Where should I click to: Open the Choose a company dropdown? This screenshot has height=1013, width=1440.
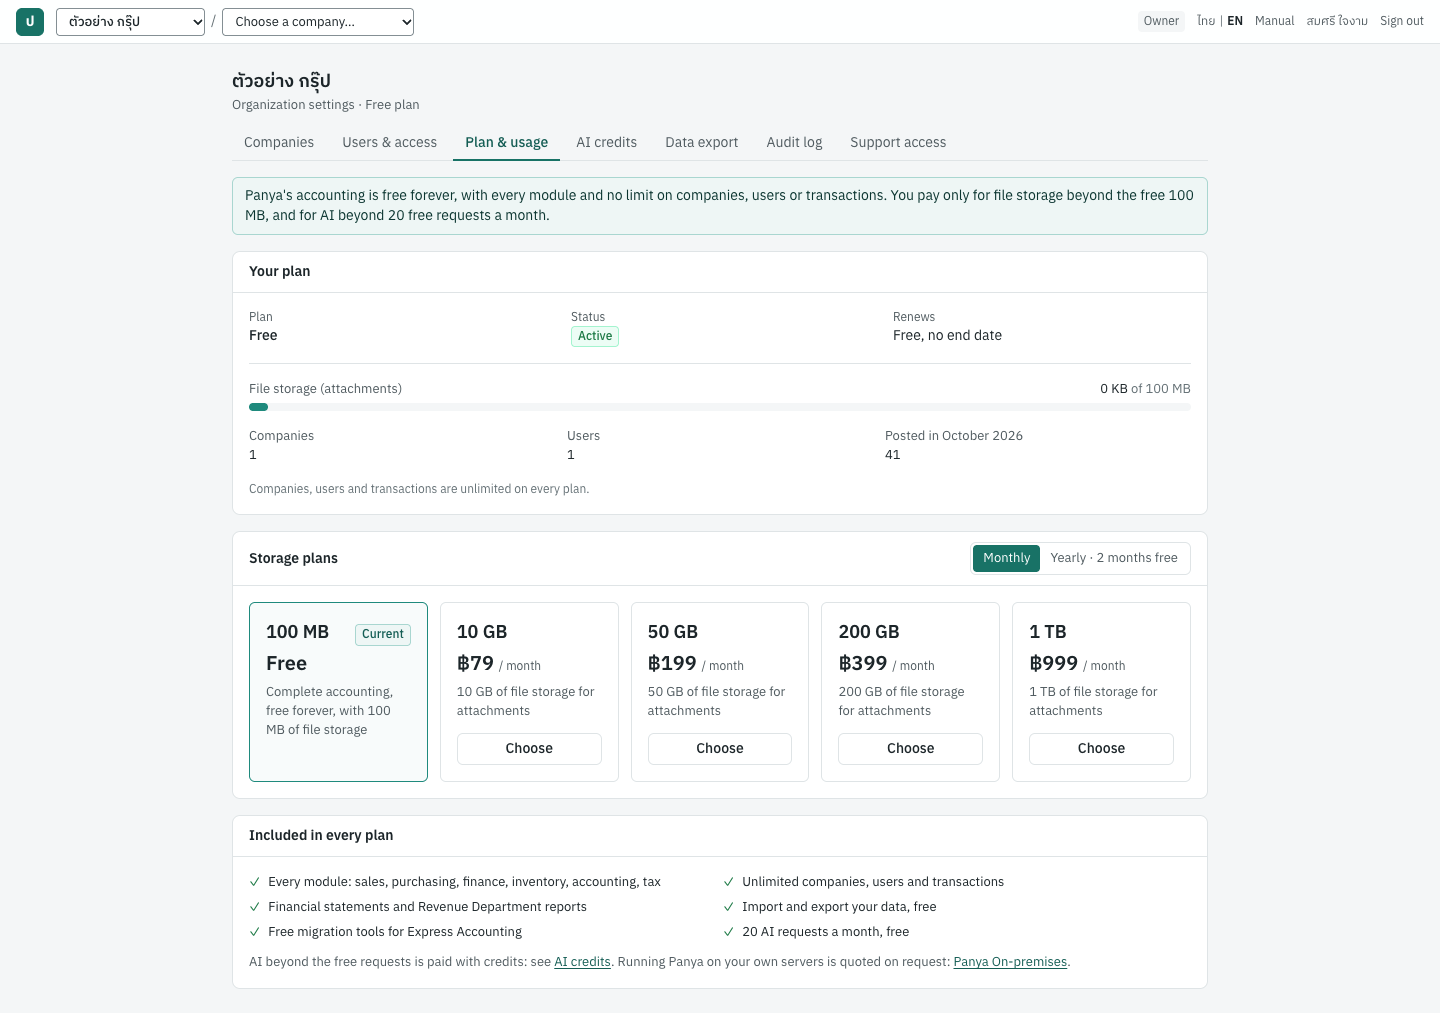pyautogui.click(x=318, y=22)
